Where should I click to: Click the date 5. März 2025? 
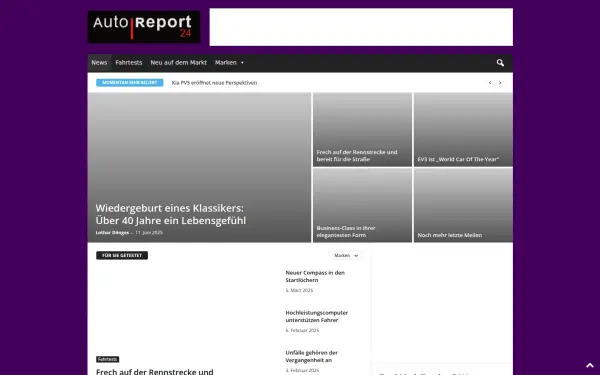coord(299,290)
